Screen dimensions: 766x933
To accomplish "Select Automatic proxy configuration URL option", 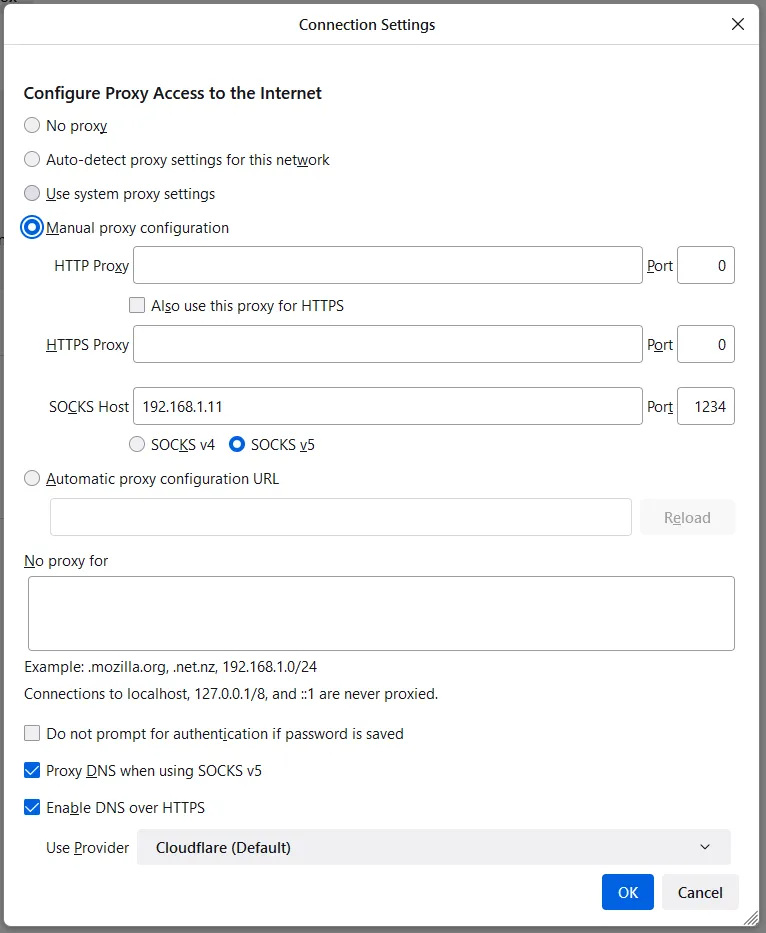I will pos(32,478).
